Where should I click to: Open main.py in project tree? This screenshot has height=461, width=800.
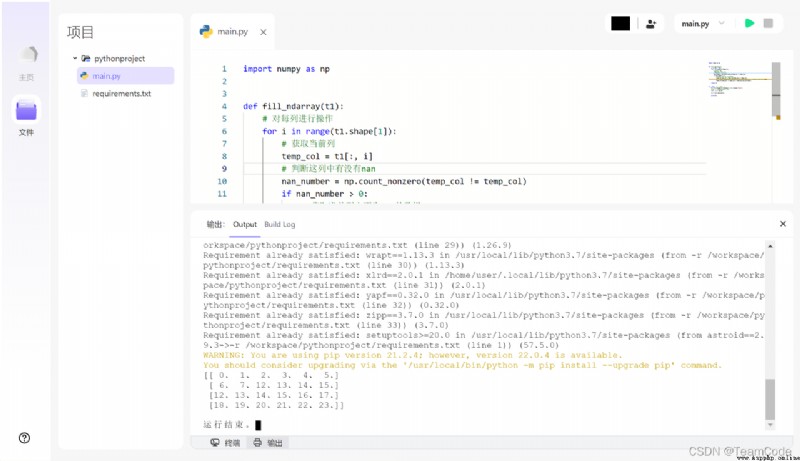tap(126, 76)
